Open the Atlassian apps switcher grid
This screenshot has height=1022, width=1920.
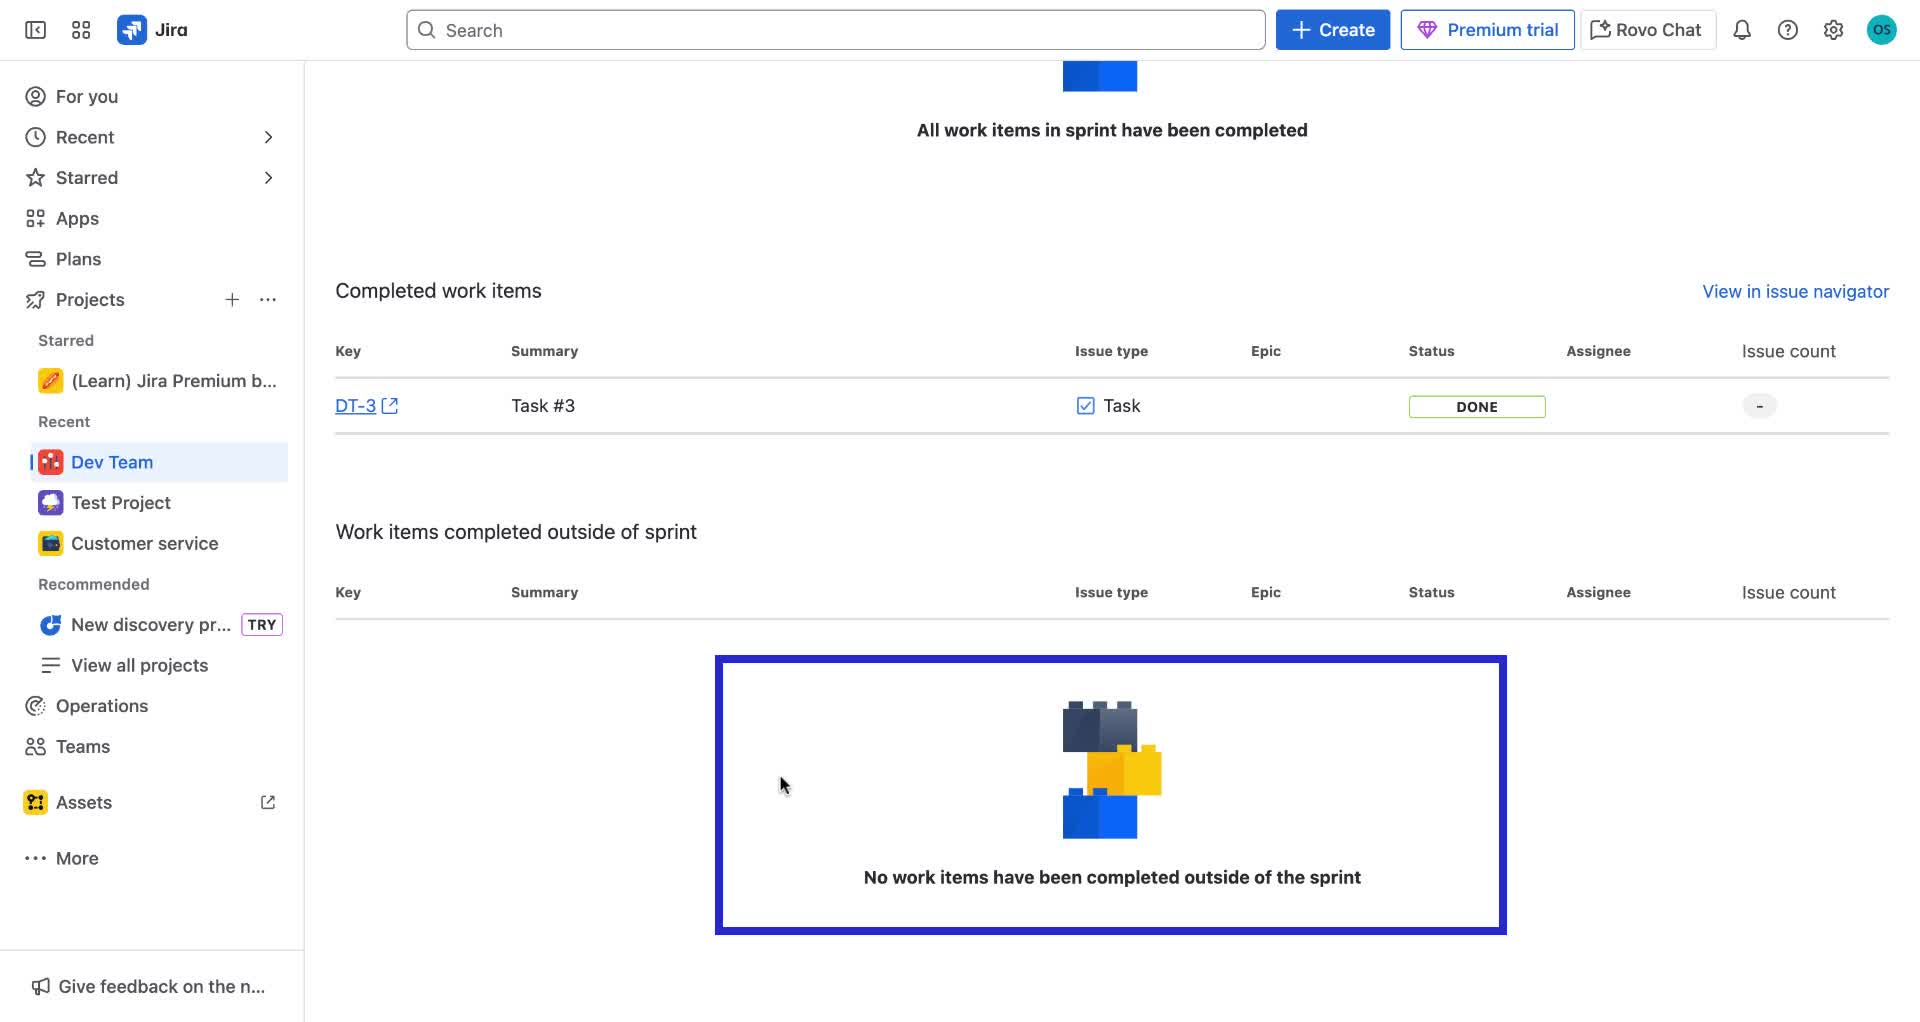81,30
